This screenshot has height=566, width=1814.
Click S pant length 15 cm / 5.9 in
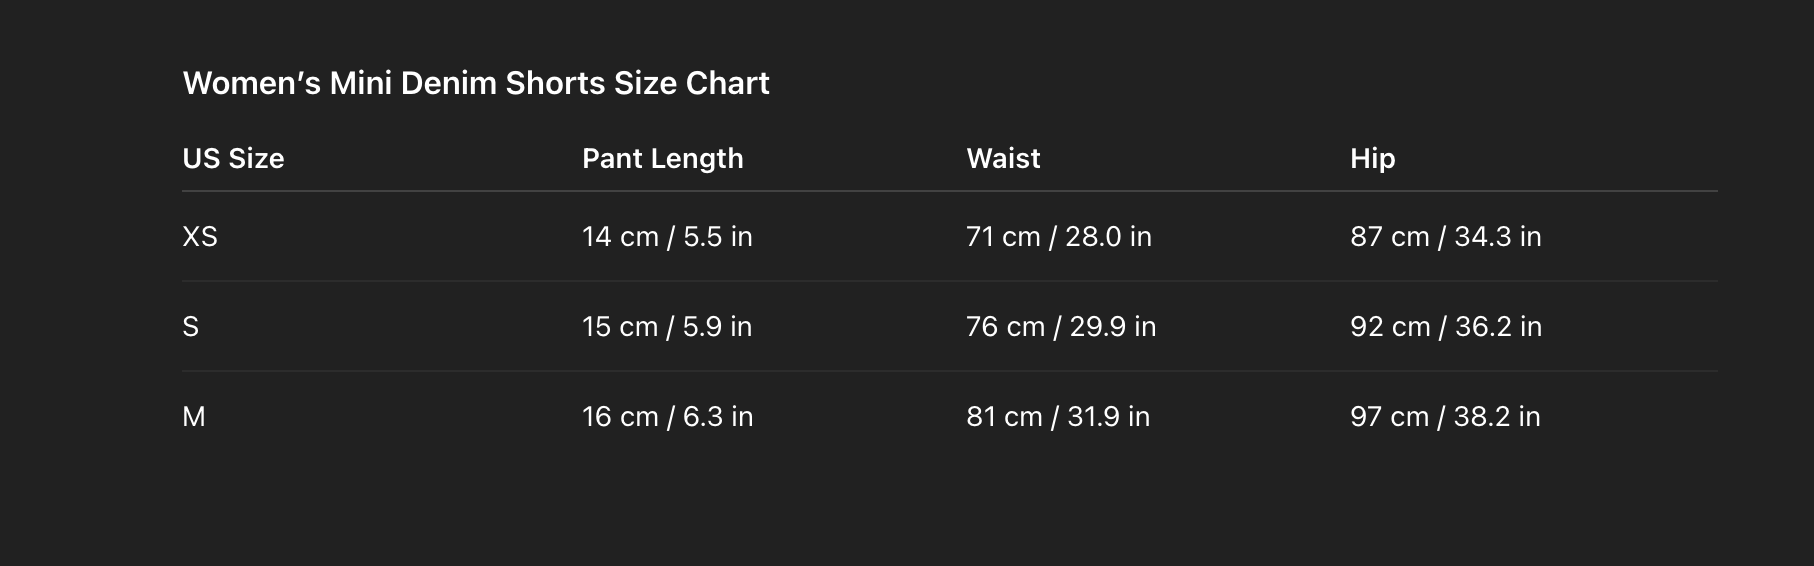point(667,326)
